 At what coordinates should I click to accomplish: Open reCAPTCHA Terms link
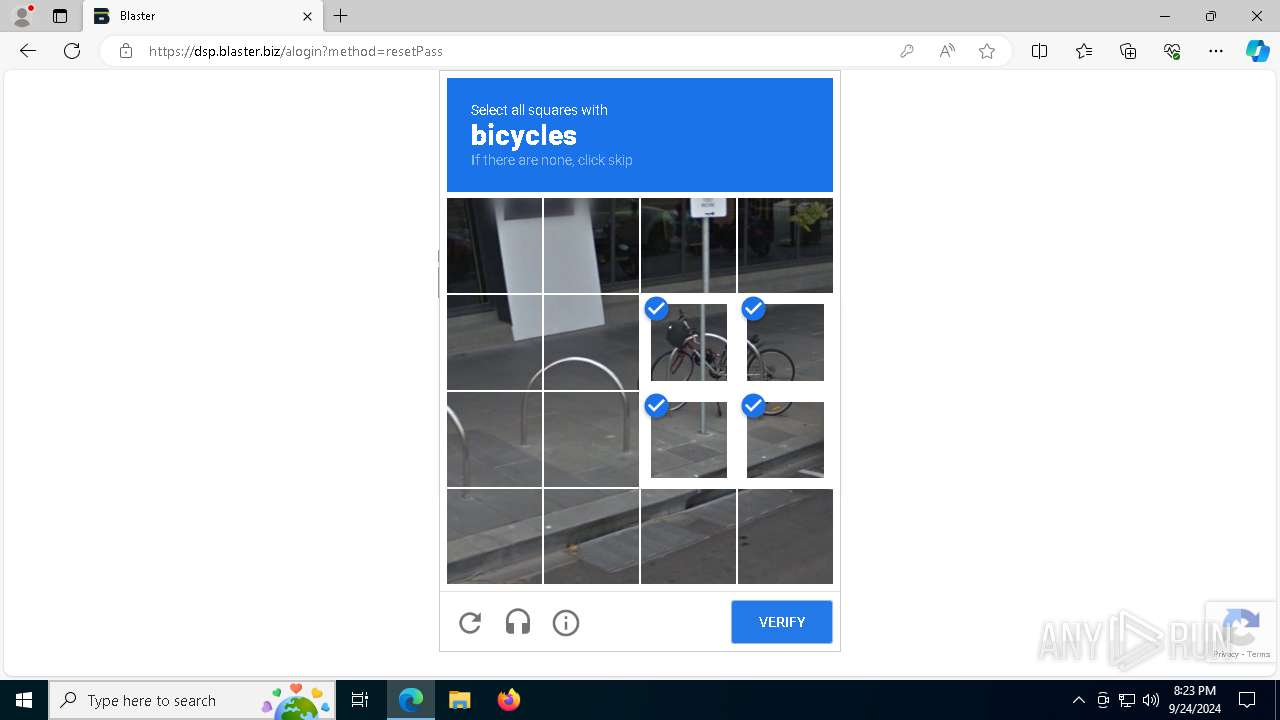[x=1259, y=654]
